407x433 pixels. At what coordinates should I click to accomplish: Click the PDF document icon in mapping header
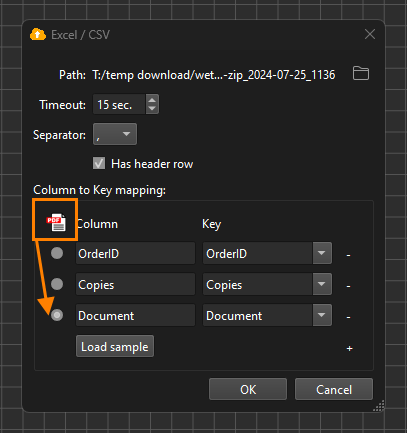56,222
